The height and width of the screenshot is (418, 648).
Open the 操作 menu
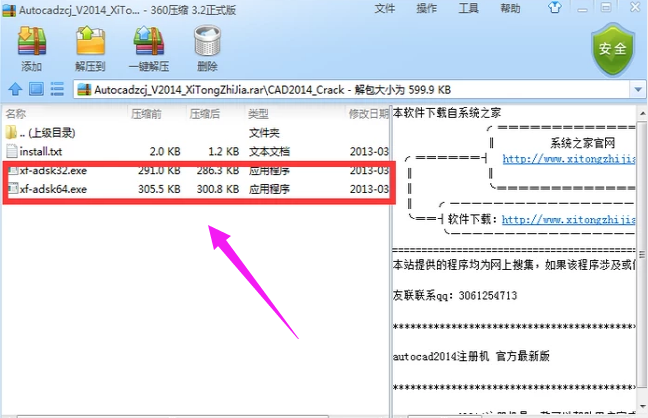(426, 8)
